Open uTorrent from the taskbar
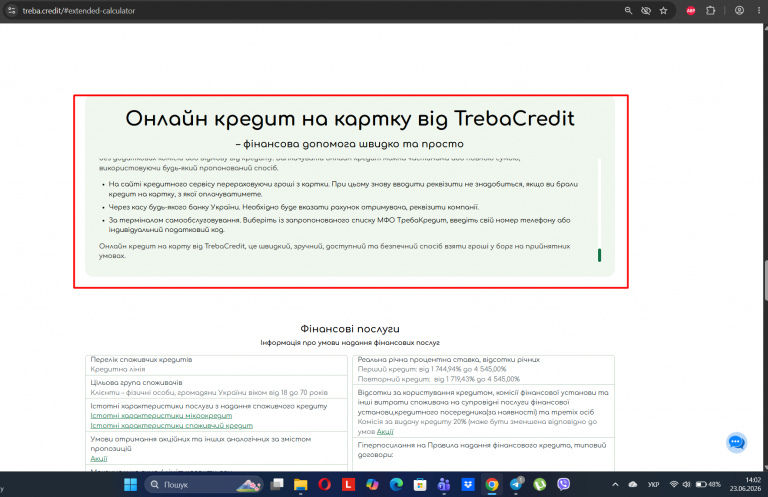The width and height of the screenshot is (768, 497). [x=540, y=484]
